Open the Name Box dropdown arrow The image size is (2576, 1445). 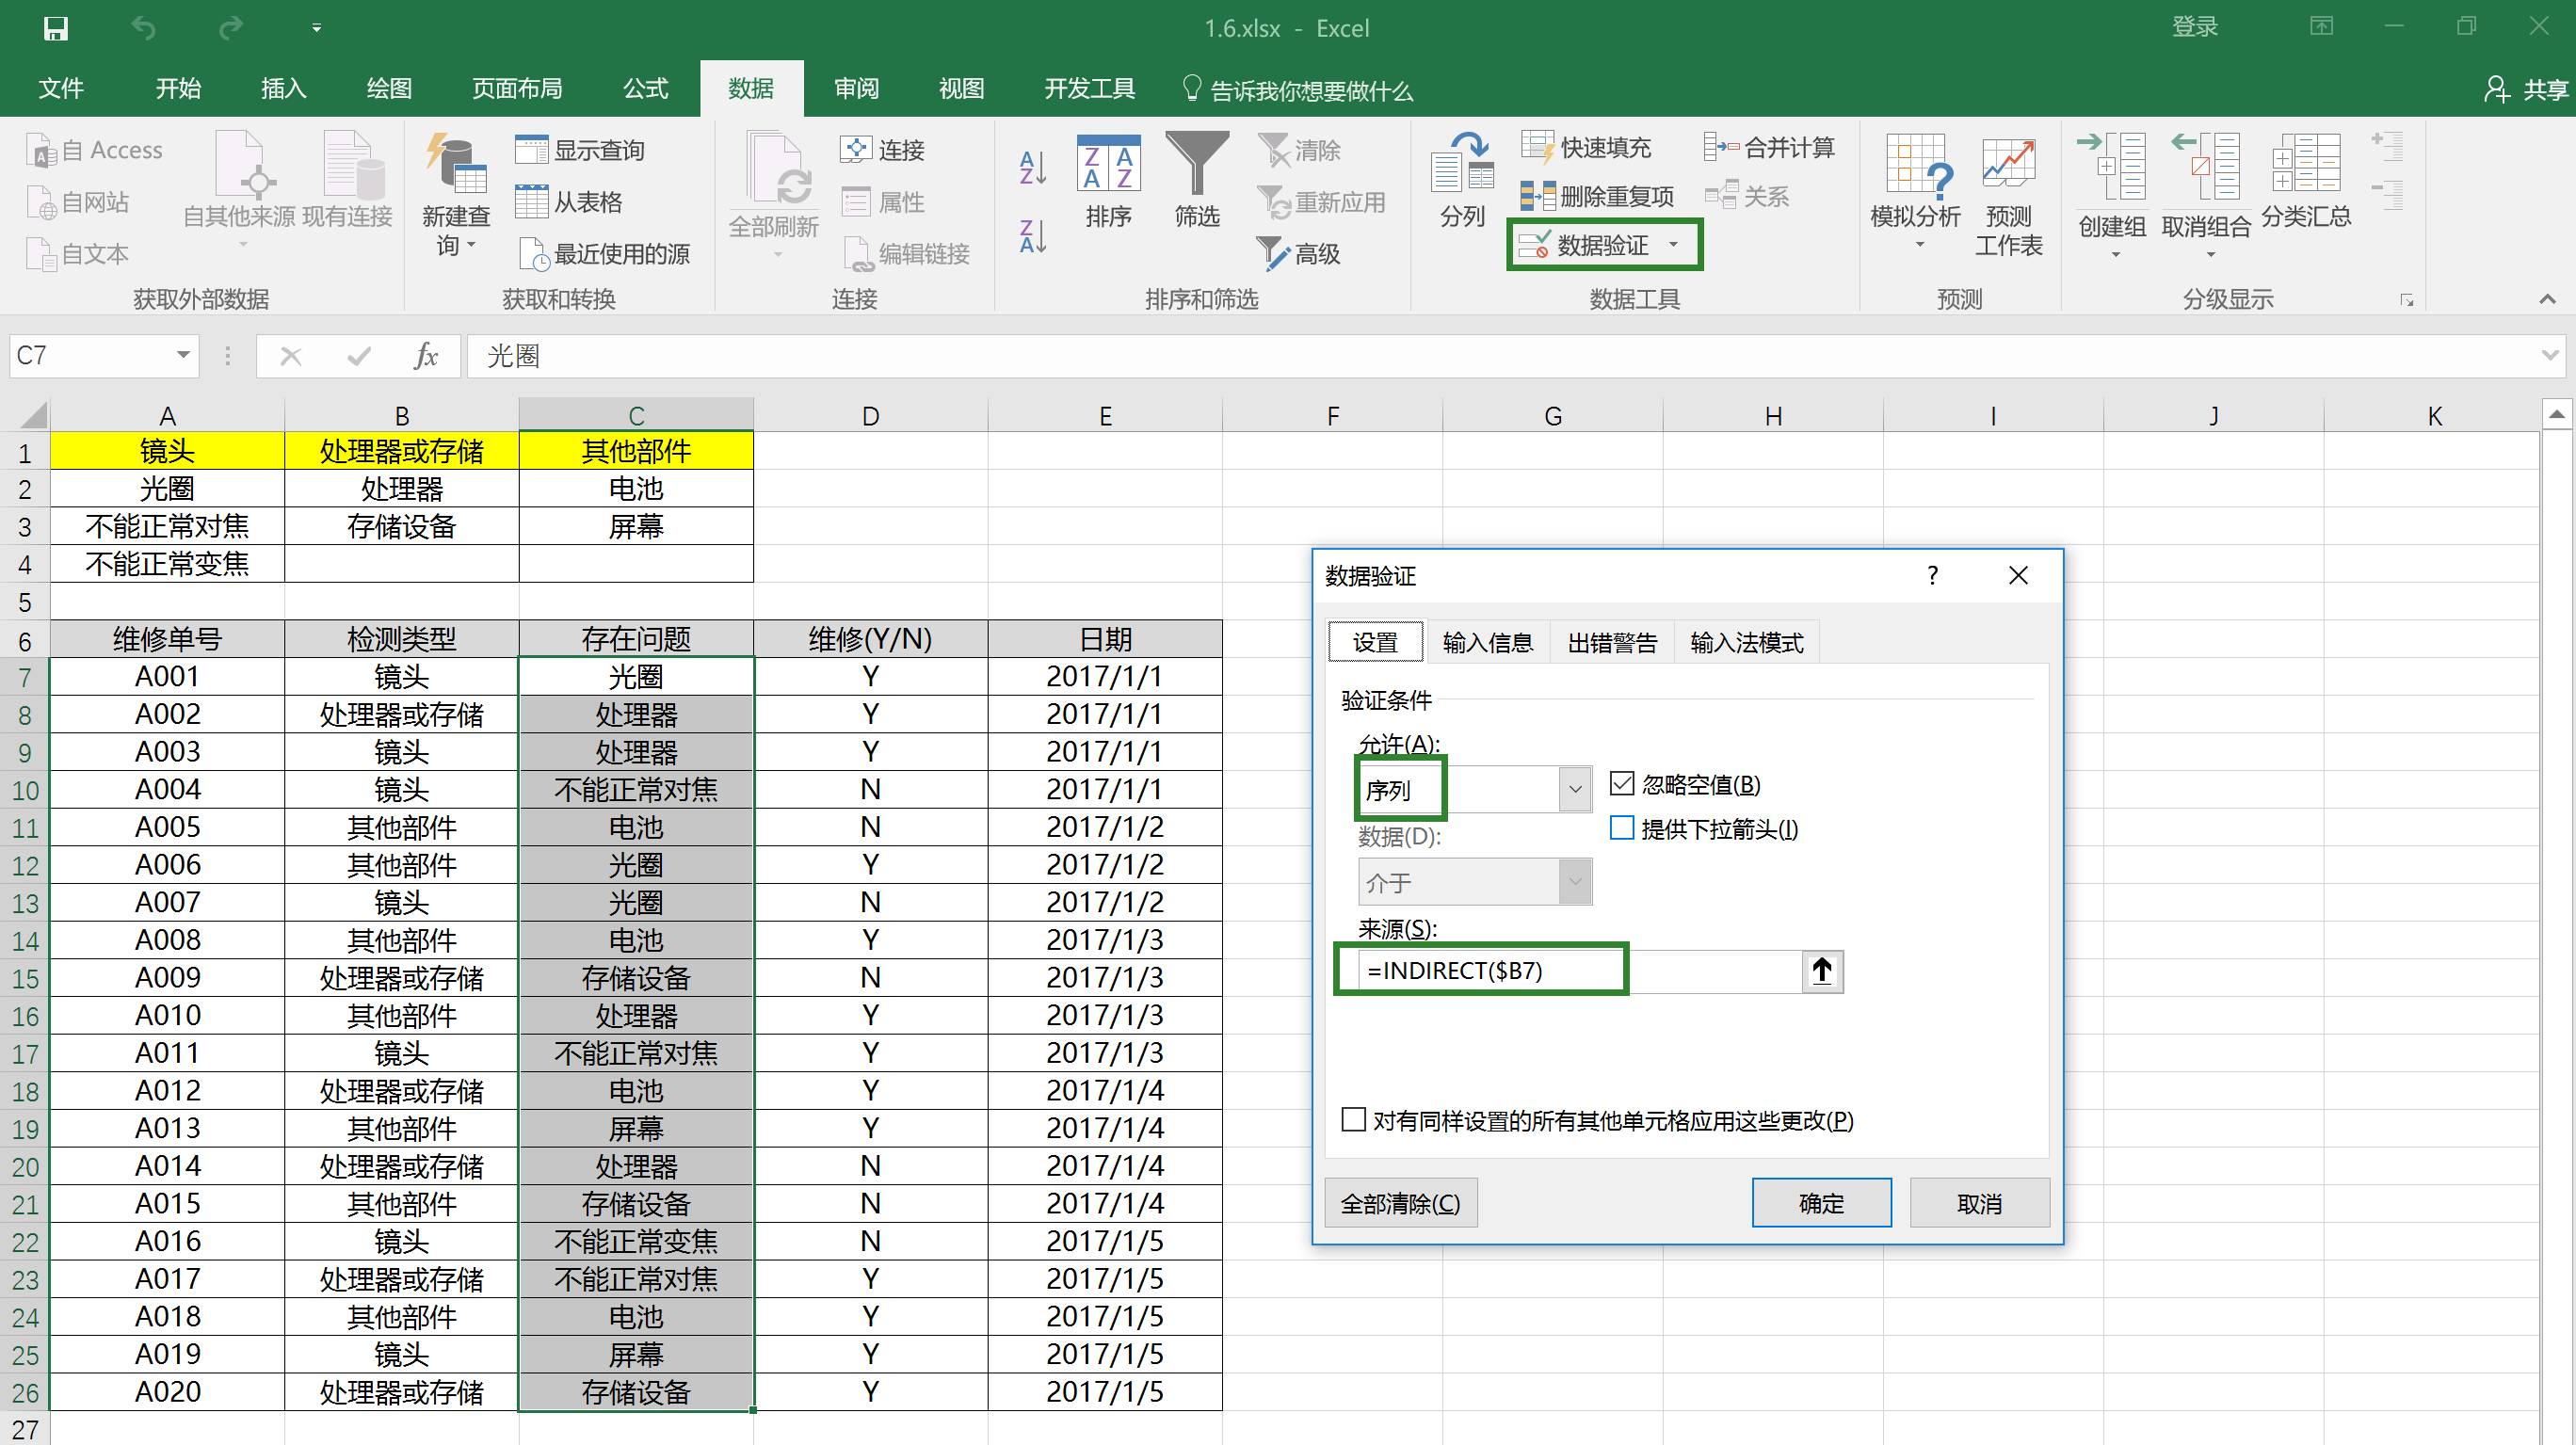tap(183, 355)
